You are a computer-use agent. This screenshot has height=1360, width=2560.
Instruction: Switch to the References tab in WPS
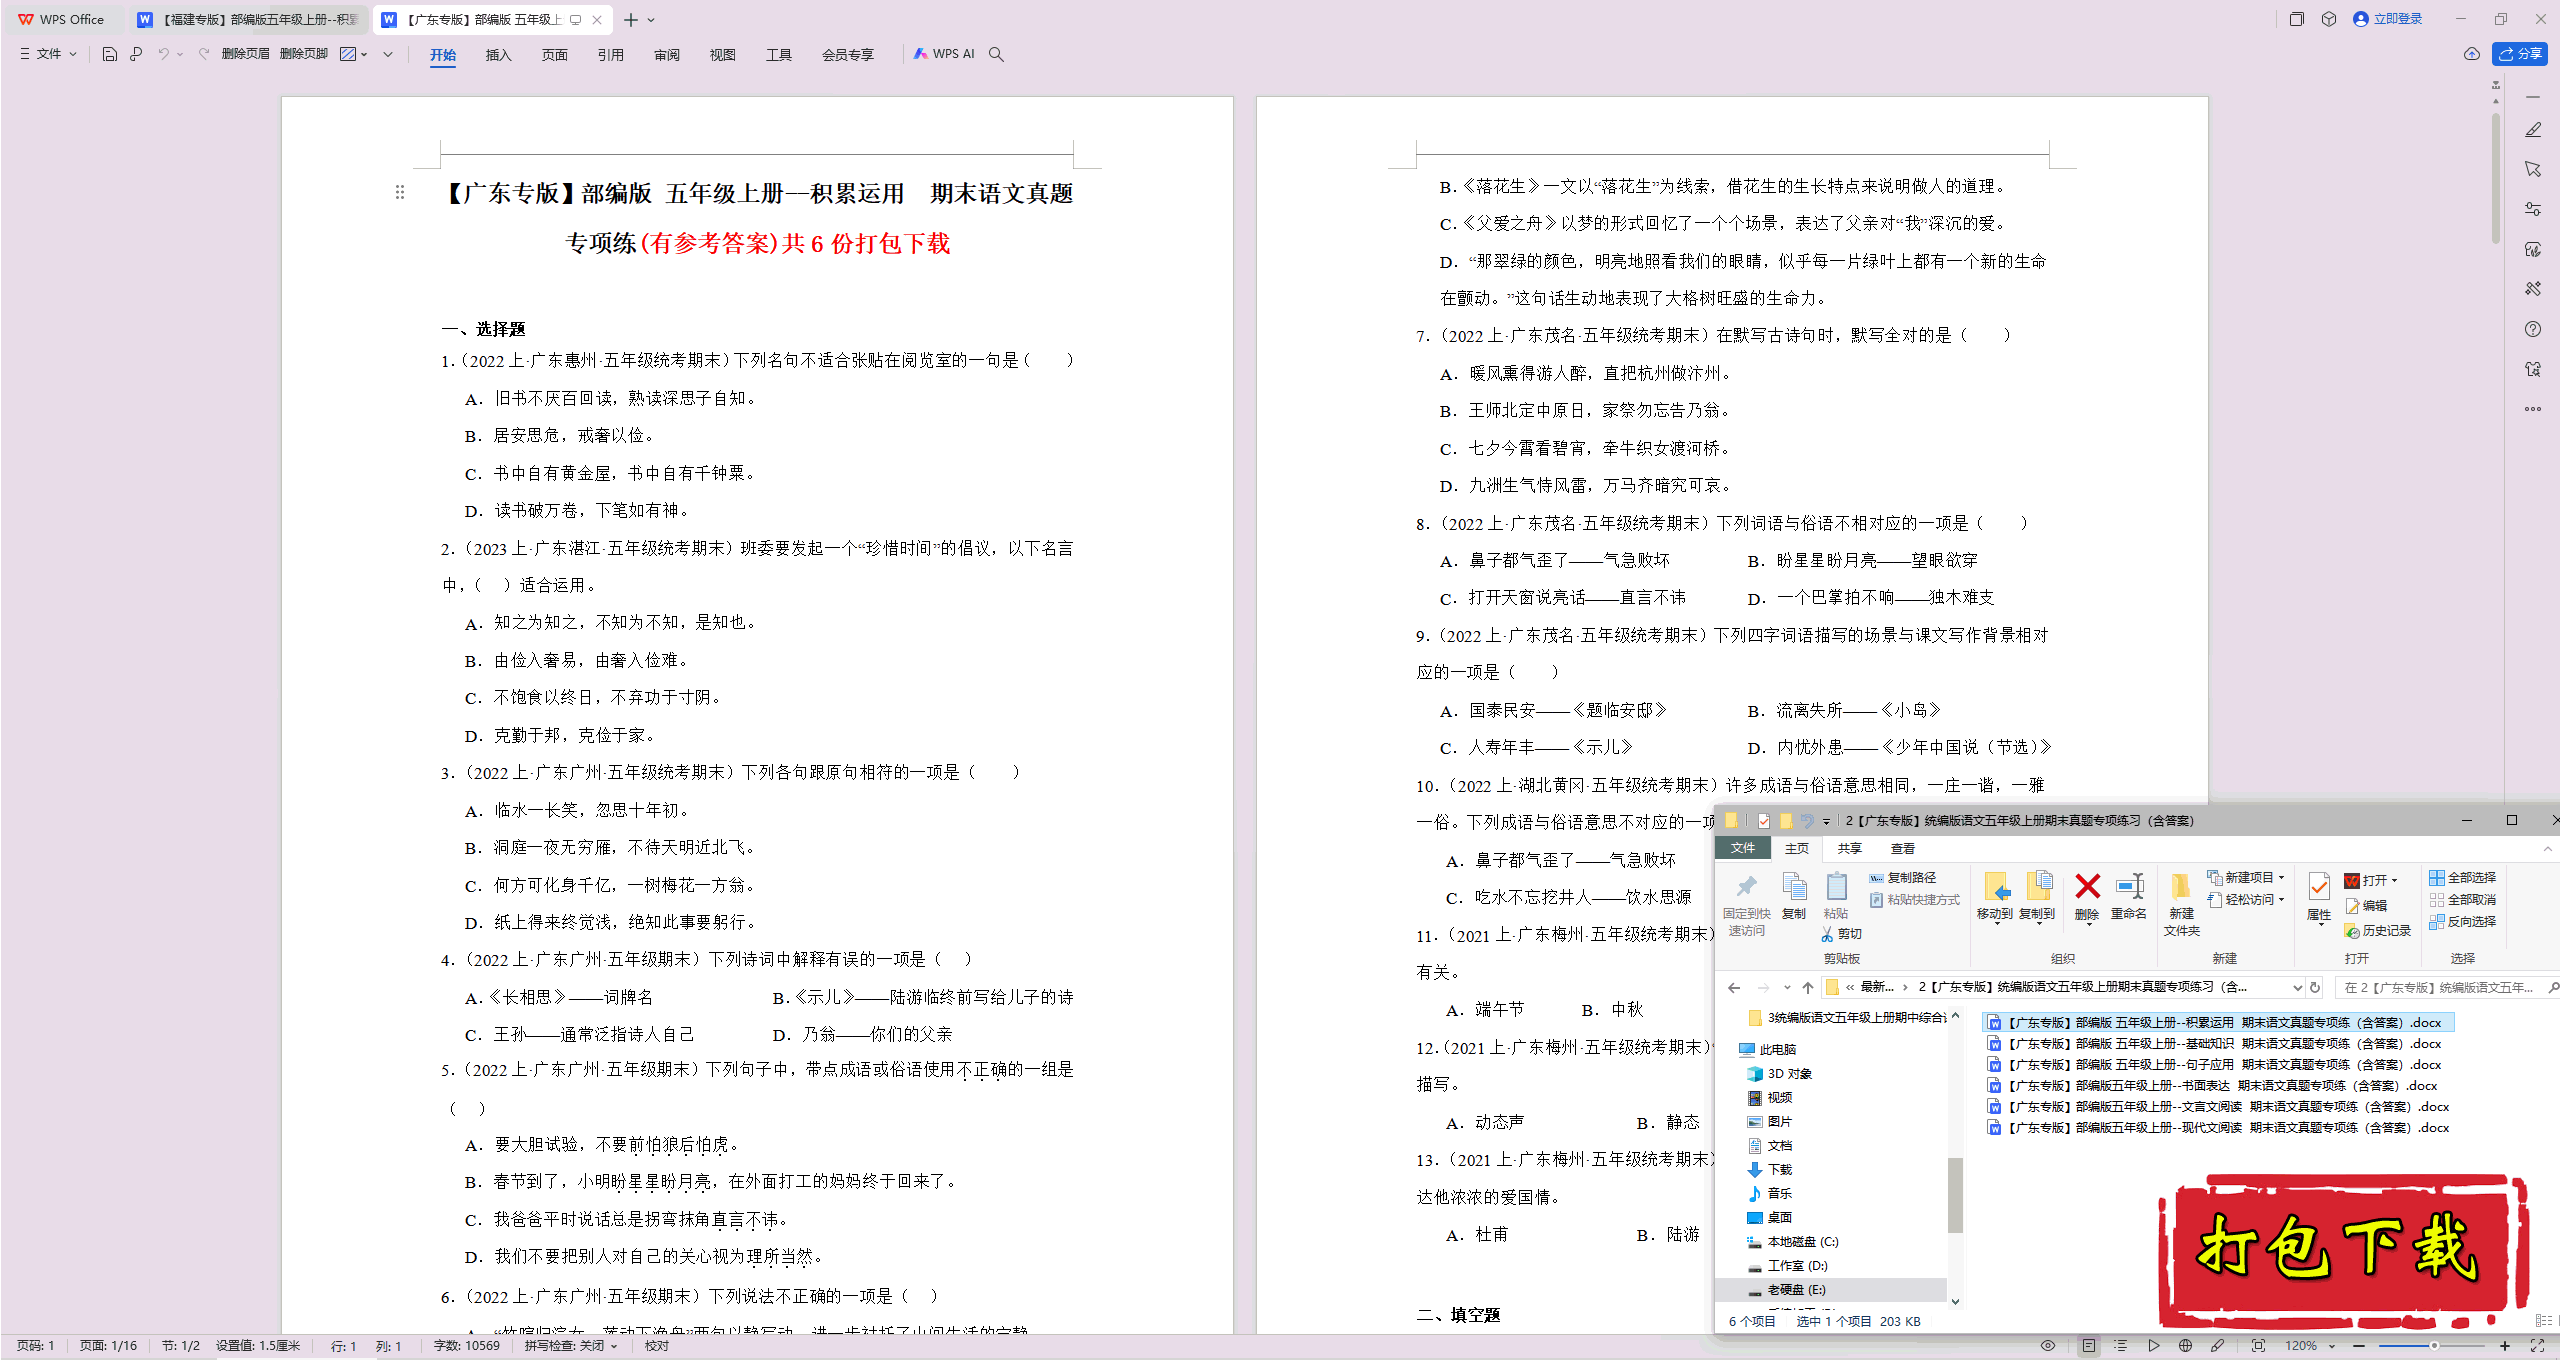[x=610, y=55]
